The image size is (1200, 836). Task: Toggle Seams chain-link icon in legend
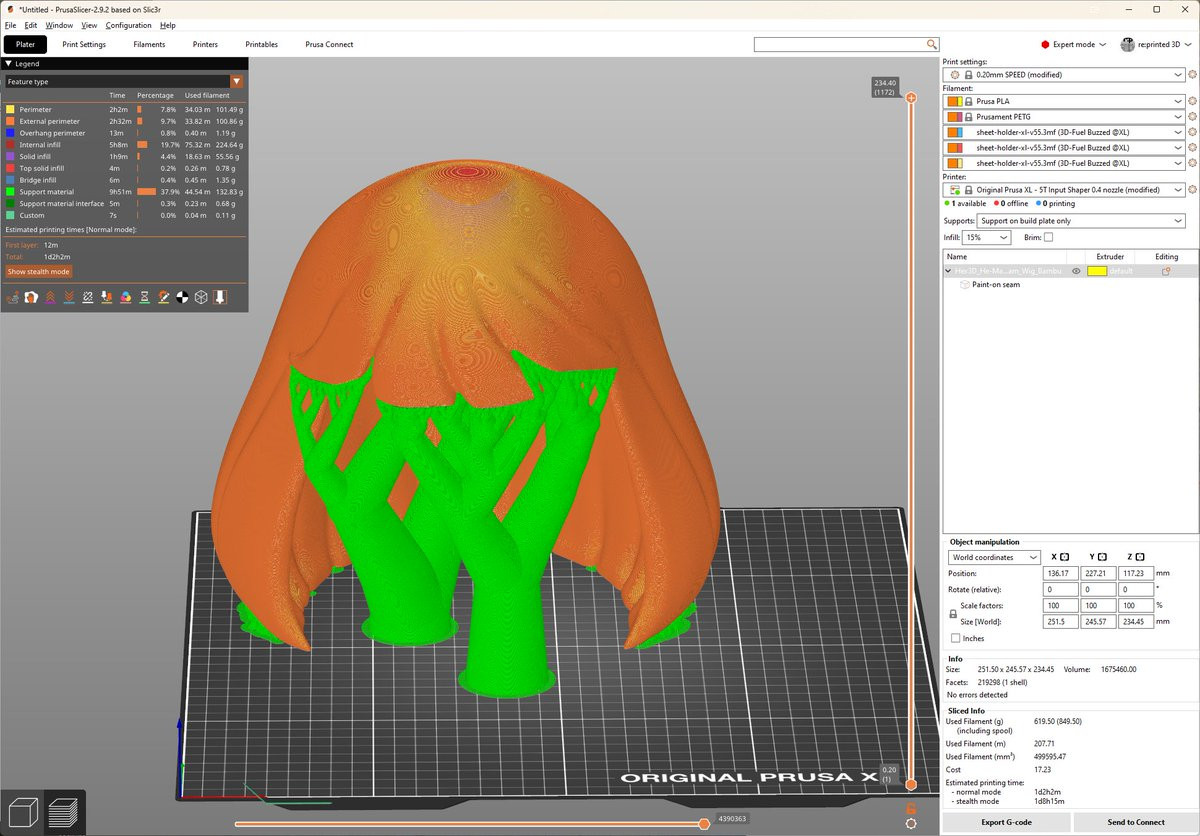pyautogui.click(x=88, y=297)
